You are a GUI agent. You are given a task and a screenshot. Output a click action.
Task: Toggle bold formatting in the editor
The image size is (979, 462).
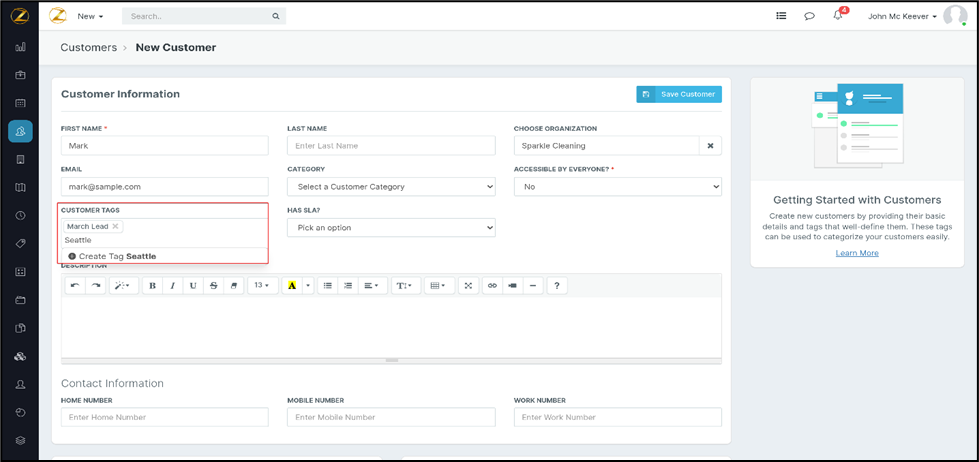(152, 286)
